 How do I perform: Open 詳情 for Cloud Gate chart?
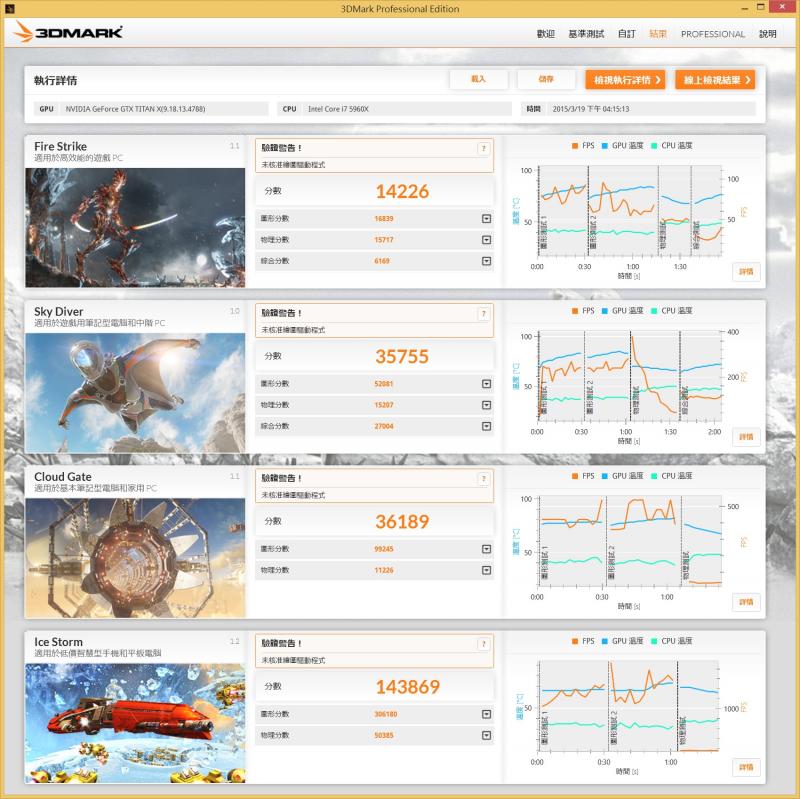(x=746, y=602)
